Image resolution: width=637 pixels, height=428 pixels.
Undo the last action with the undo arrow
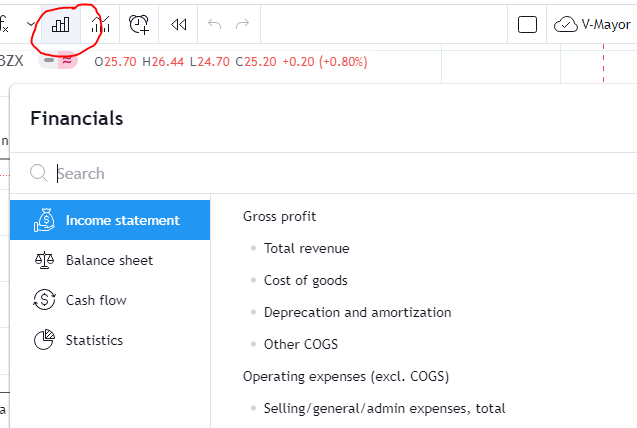tap(214, 24)
